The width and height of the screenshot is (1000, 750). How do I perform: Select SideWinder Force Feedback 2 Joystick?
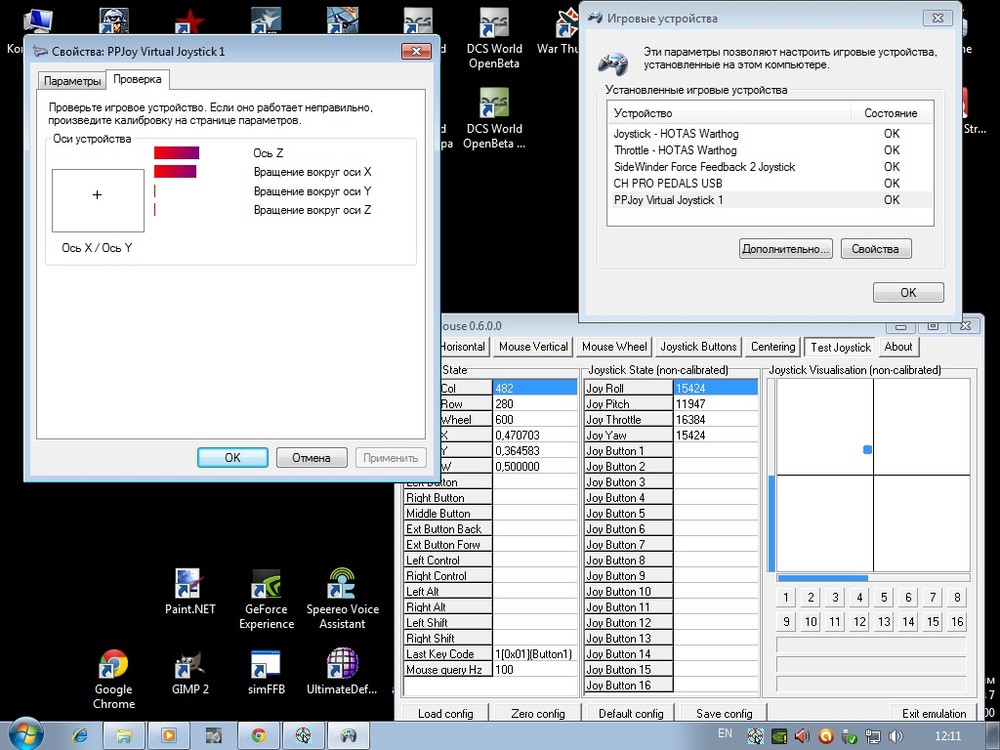click(x=770, y=167)
